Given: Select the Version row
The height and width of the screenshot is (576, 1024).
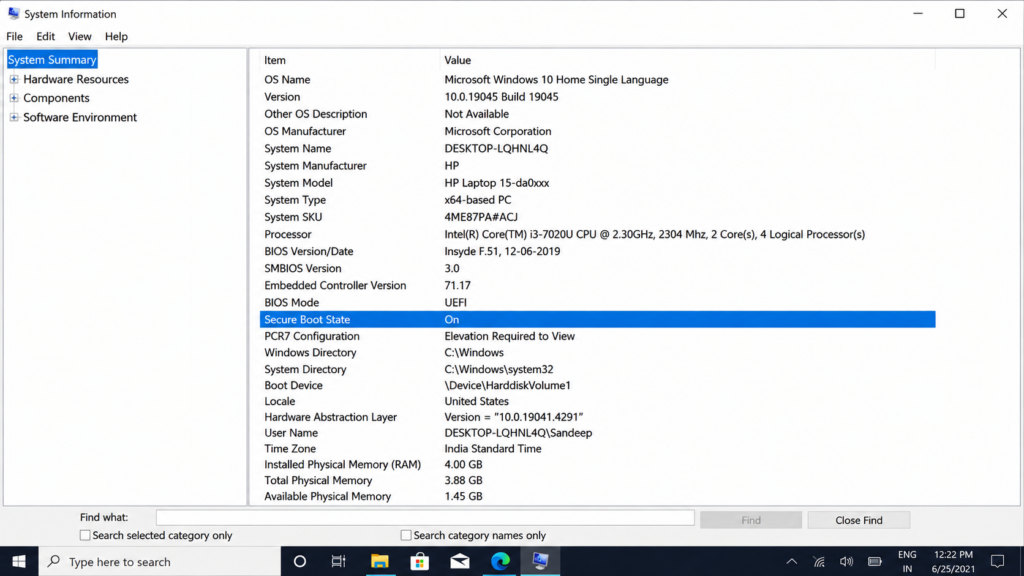Looking at the screenshot, I should 598,97.
